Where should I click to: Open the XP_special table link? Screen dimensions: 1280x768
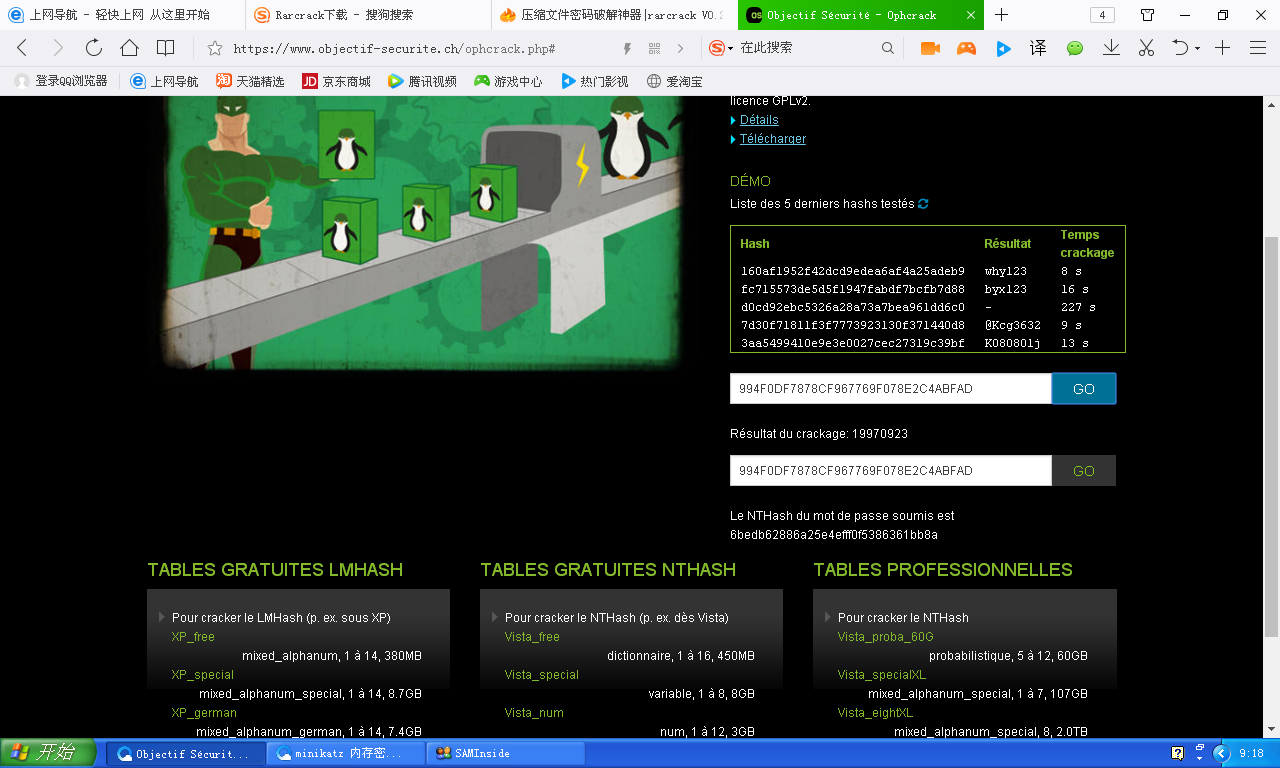(x=202, y=675)
